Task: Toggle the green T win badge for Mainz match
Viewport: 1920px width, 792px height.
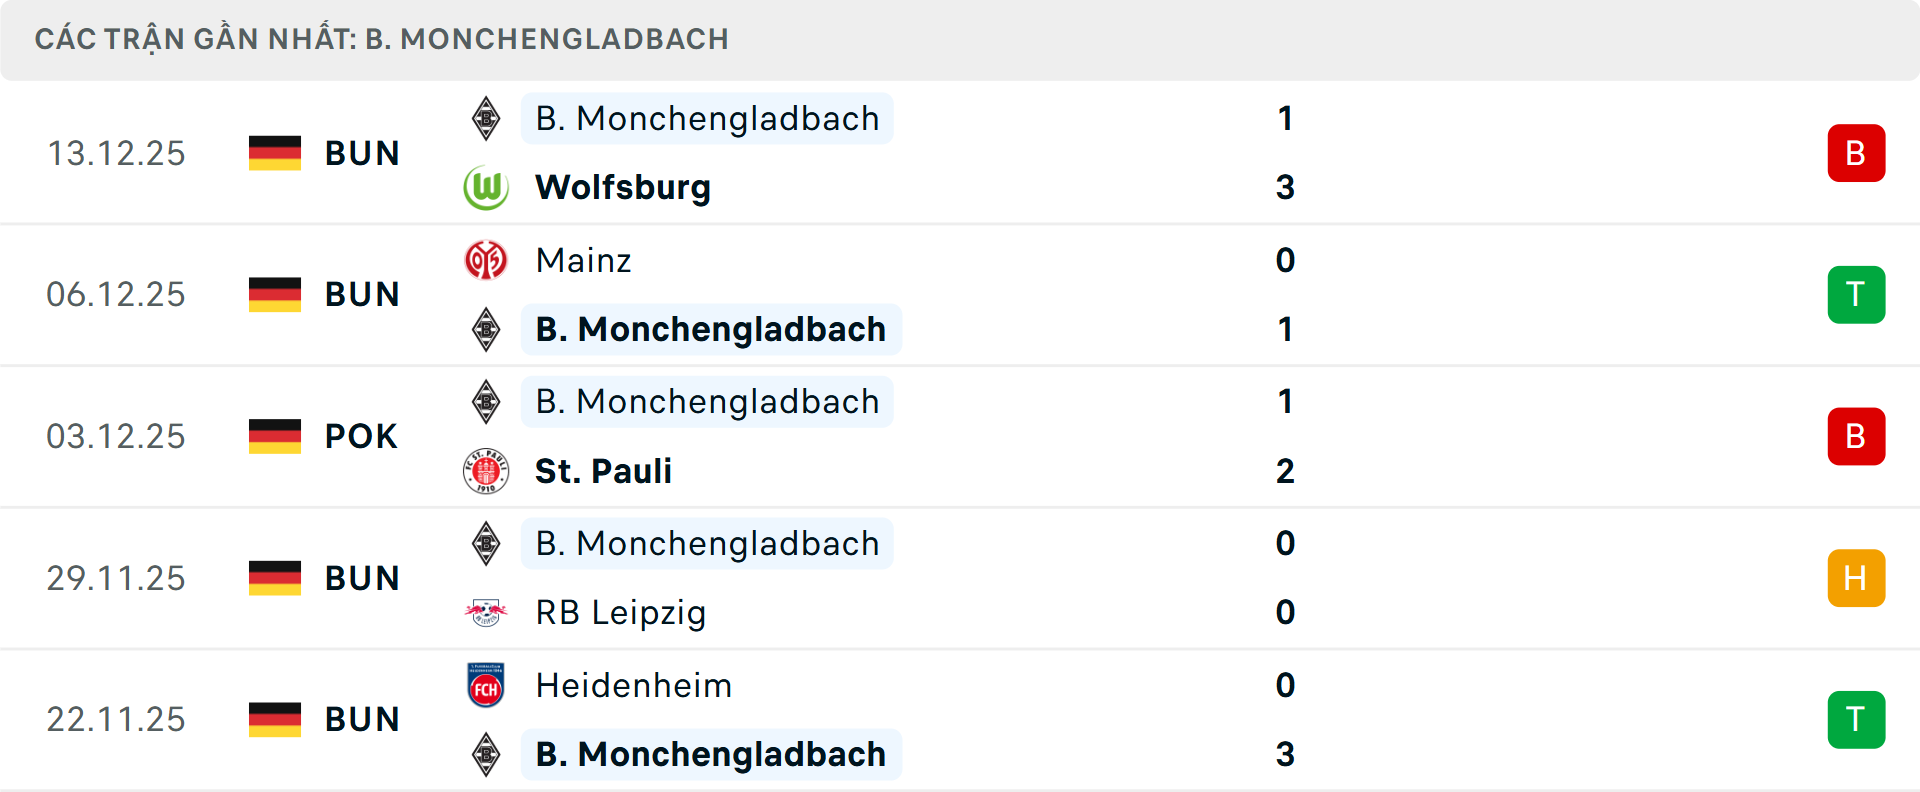Action: [x=1857, y=294]
